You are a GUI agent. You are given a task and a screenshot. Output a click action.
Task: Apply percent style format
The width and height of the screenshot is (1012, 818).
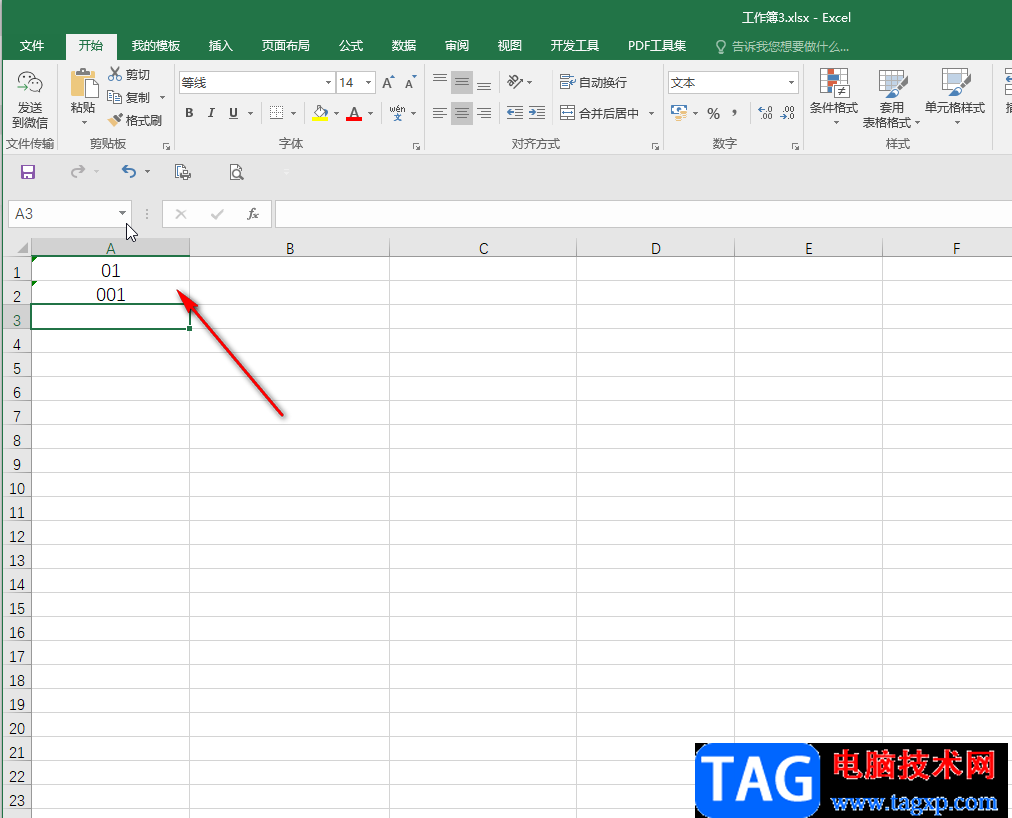click(x=713, y=114)
